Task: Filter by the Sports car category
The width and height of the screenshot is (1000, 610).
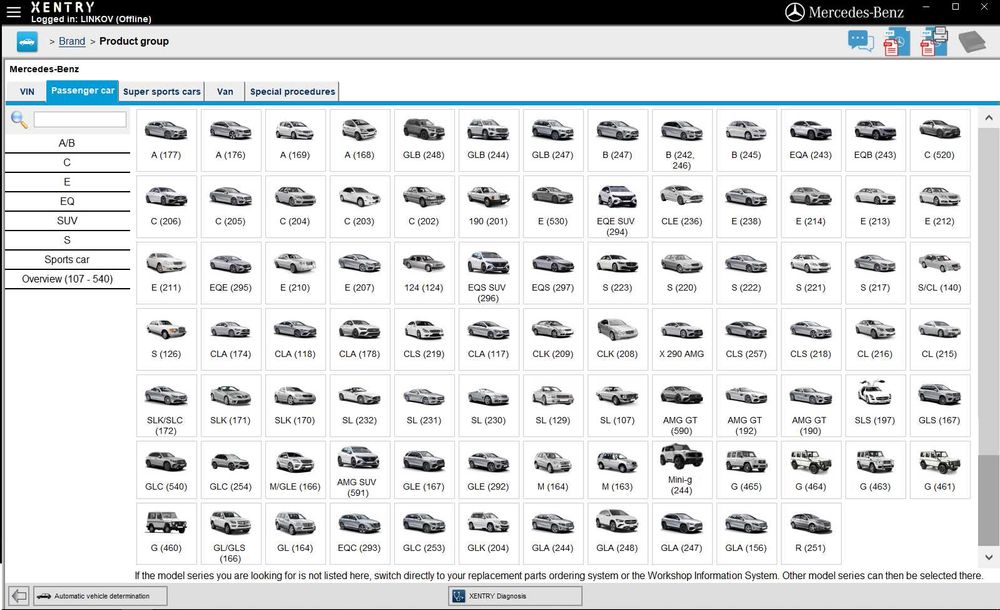Action: click(x=67, y=260)
